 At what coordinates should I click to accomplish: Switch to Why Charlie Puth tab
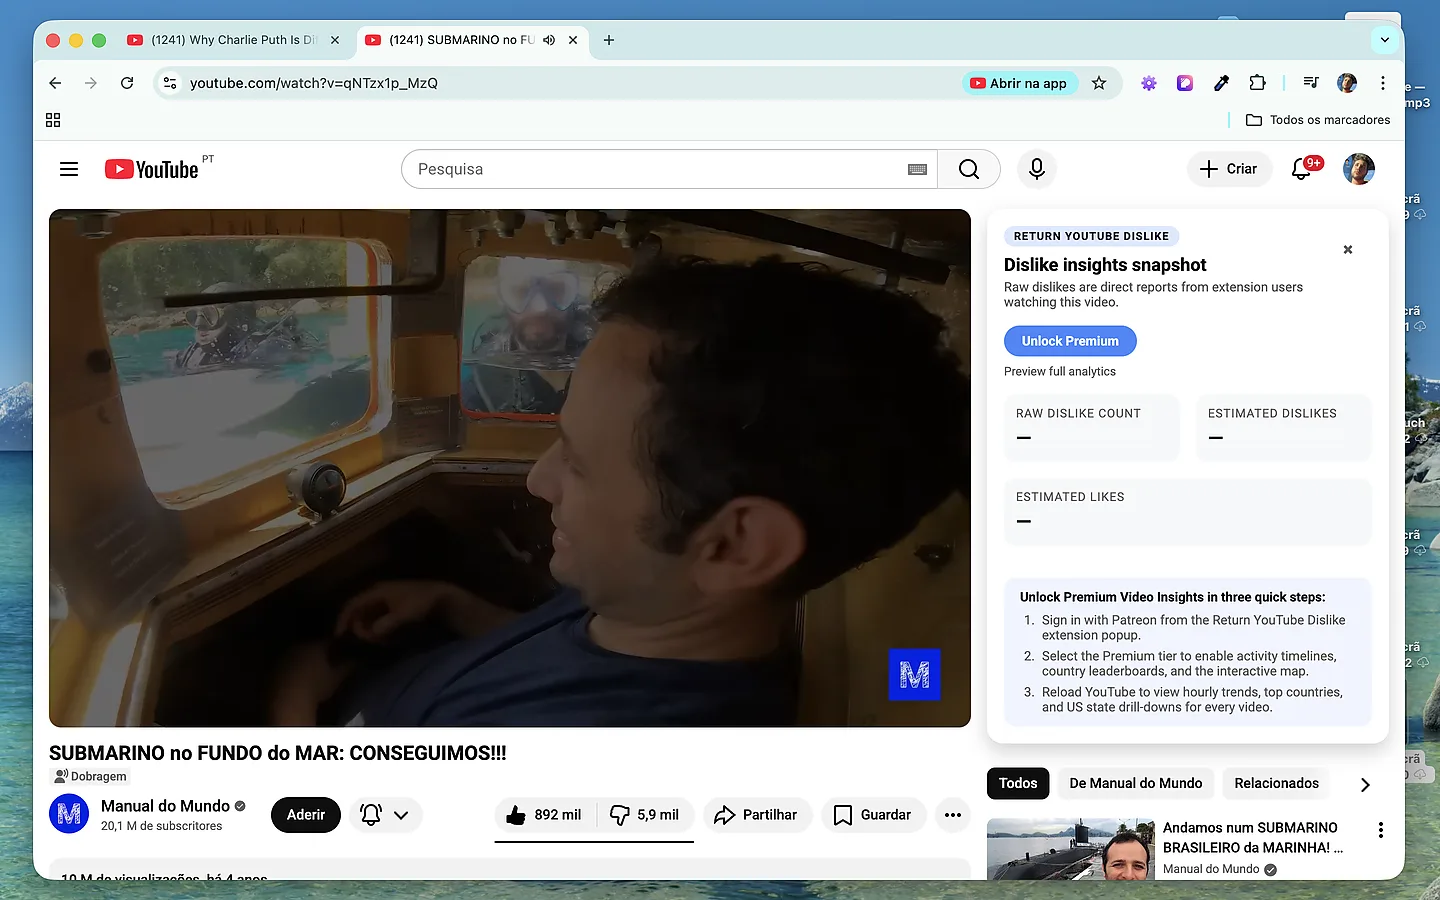coord(233,40)
